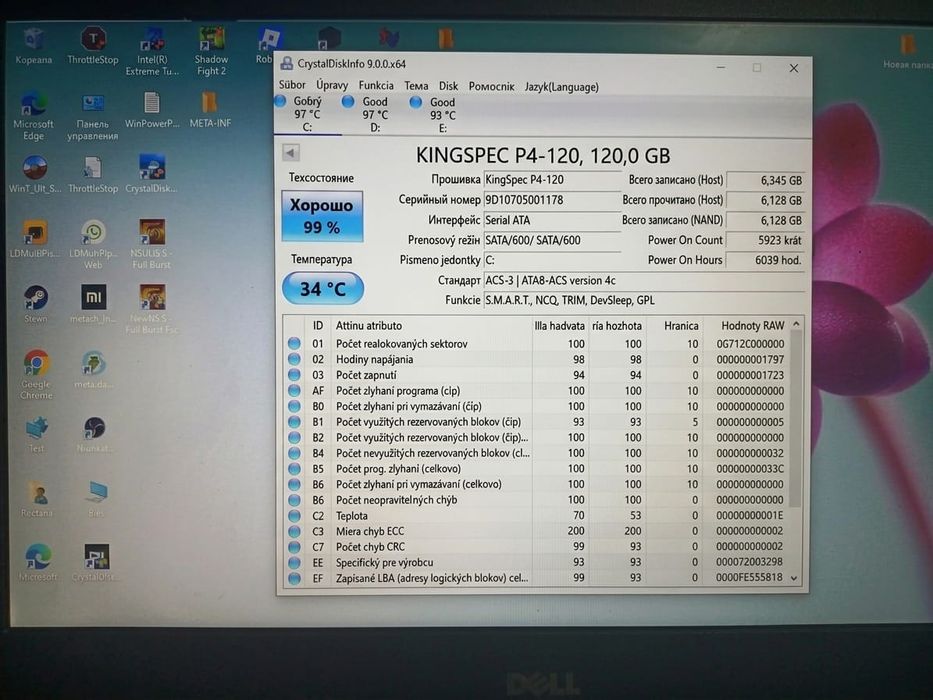This screenshot has width=933, height=700.
Task: Open Панель управления desktop icon
Action: point(92,116)
